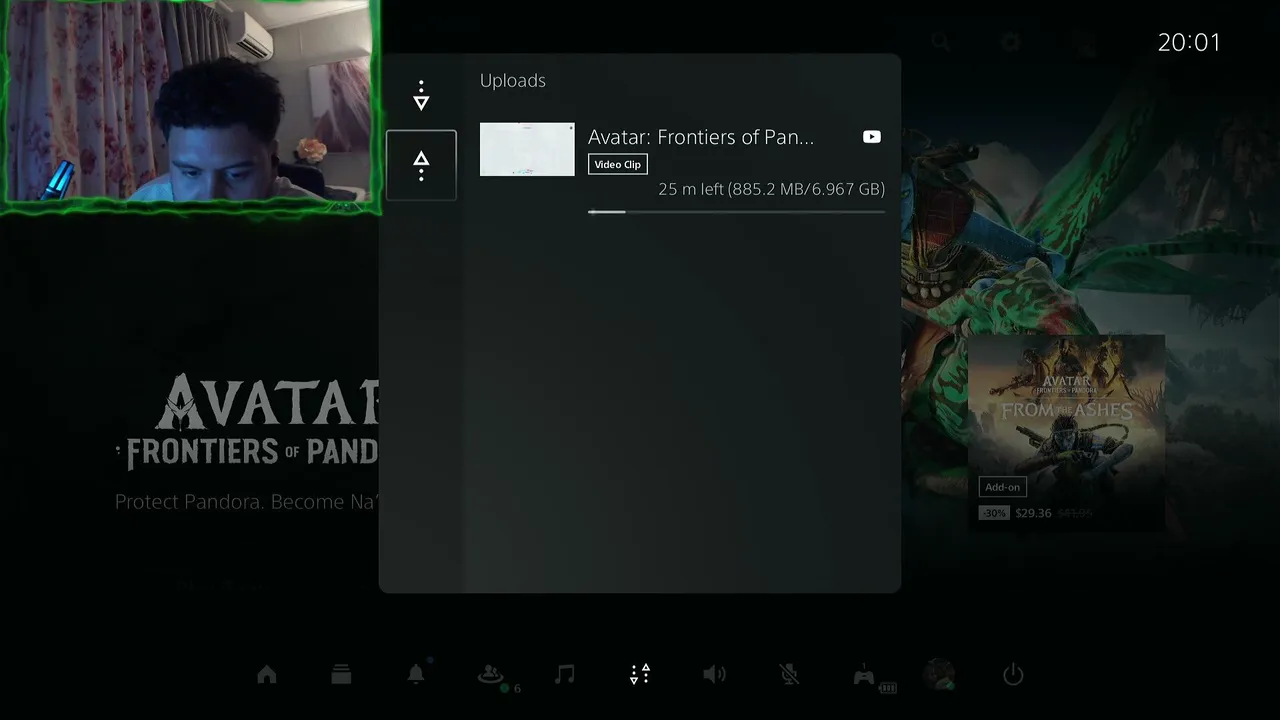Screen dimensions: 1280x720
Task: Open the Power icon
Action: [x=1013, y=675]
